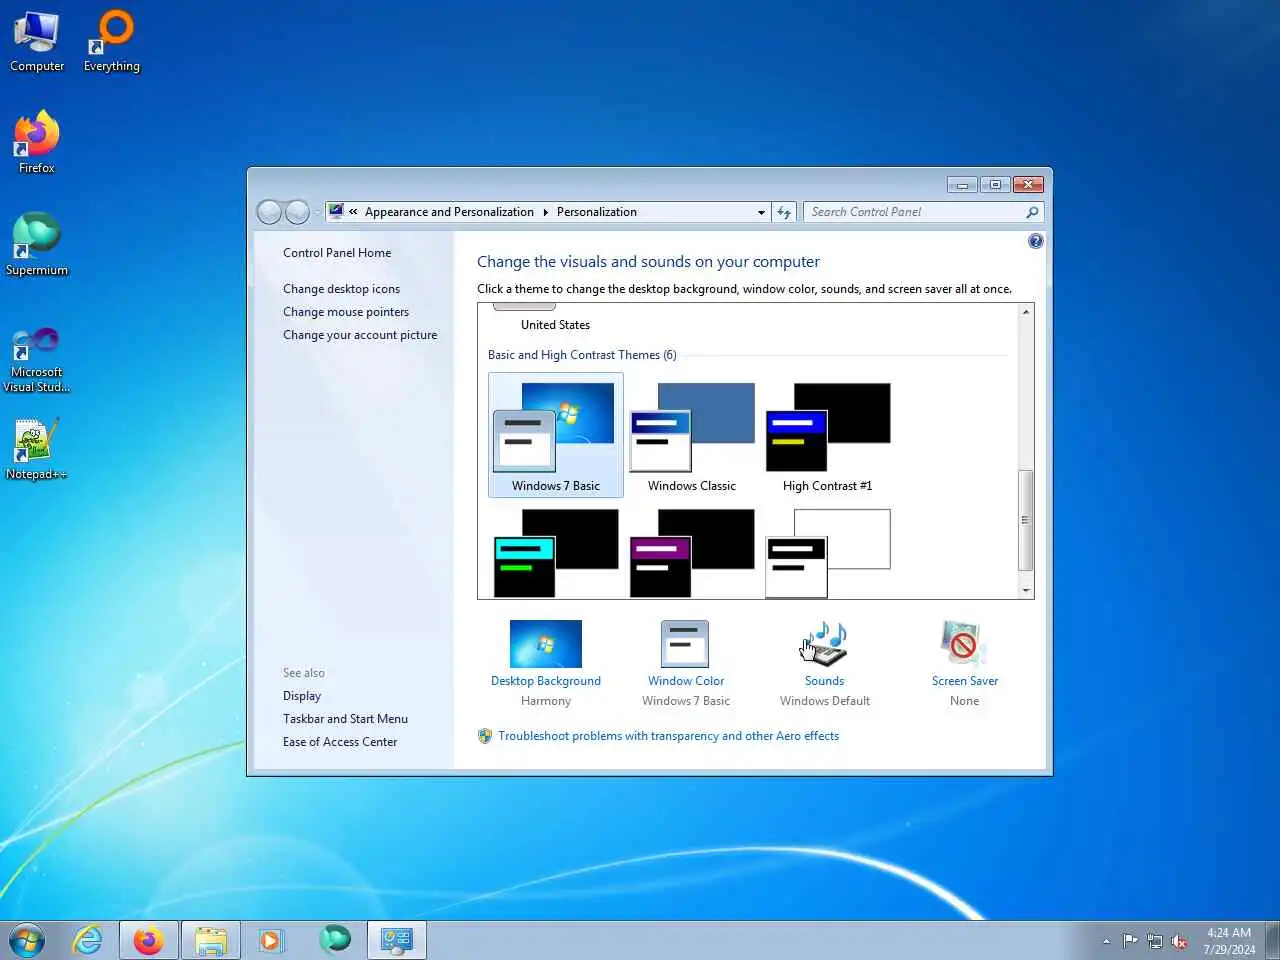Click the Forward navigation button
The height and width of the screenshot is (960, 1280).
click(297, 212)
